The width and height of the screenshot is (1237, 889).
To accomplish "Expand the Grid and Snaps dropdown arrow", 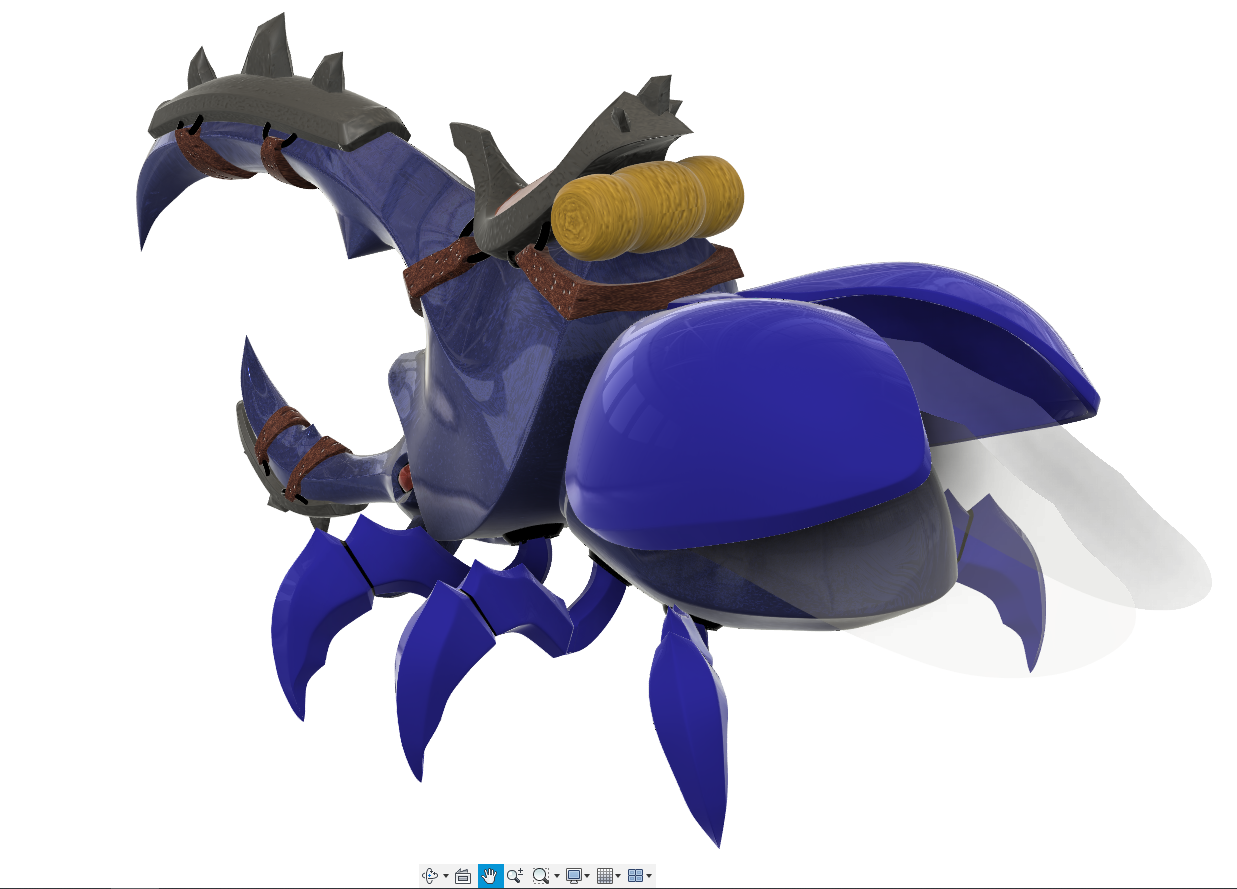I will pos(618,876).
